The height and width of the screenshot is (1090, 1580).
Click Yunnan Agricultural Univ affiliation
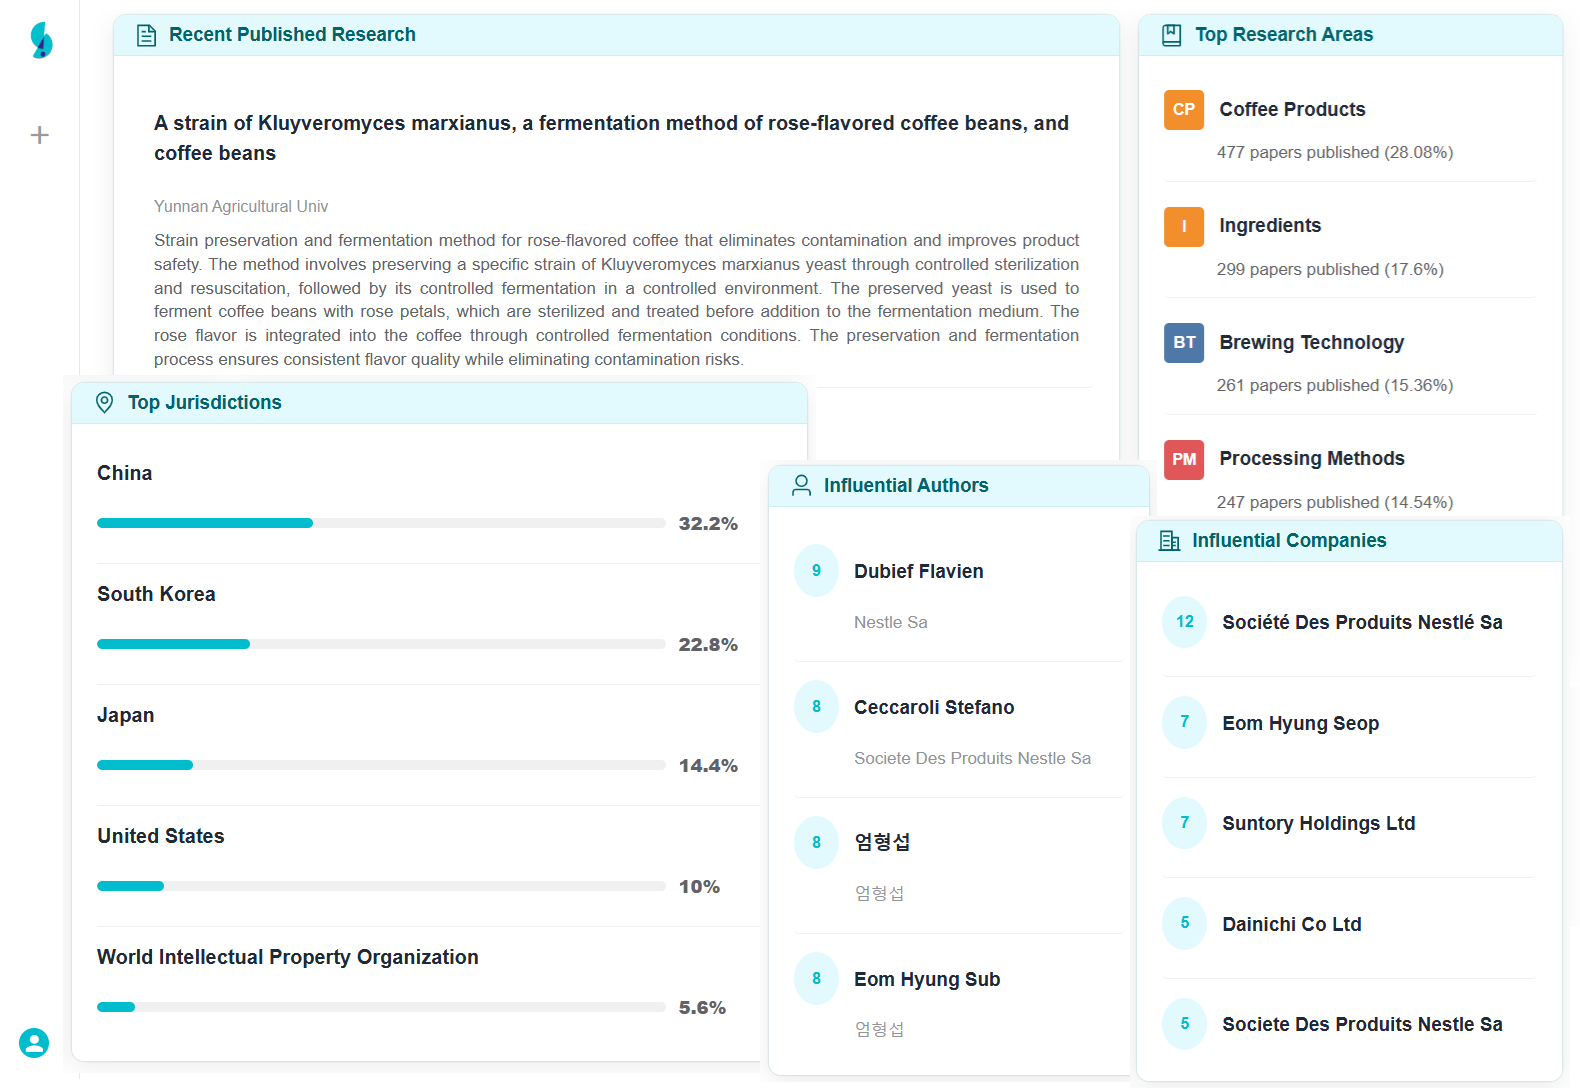(x=241, y=207)
